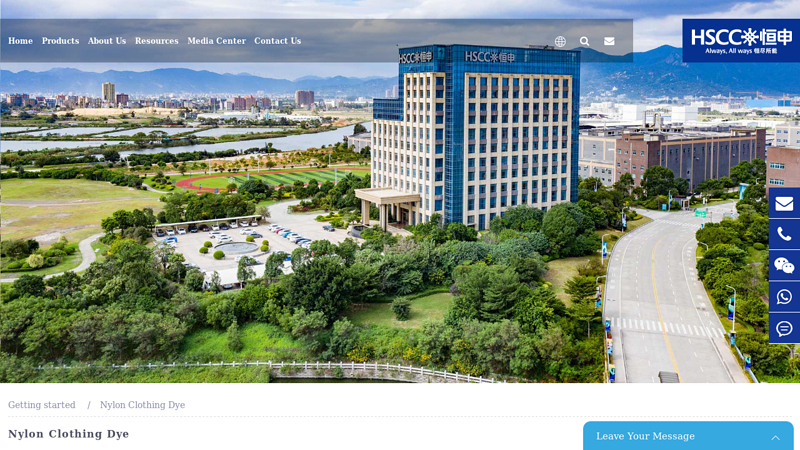Open the message chat bubble side icon
The height and width of the screenshot is (450, 800).
coord(784,328)
